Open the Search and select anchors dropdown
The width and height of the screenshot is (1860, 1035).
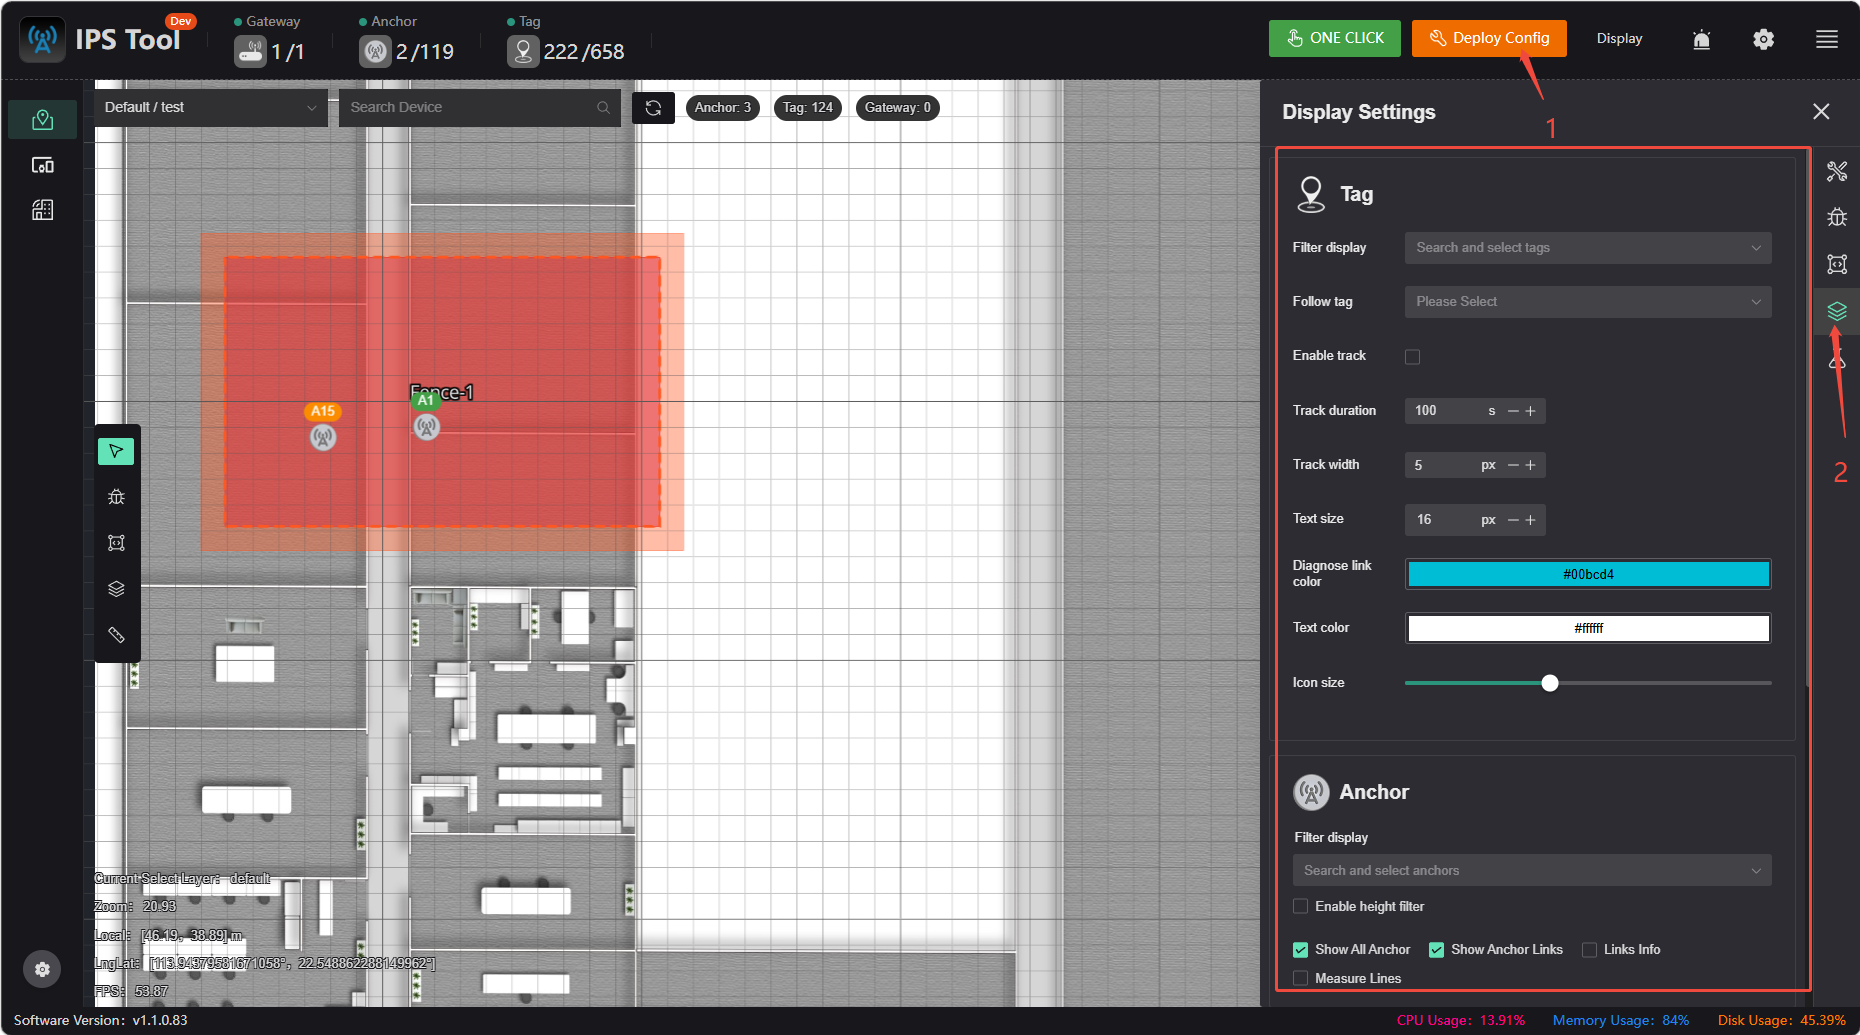pos(1532,870)
